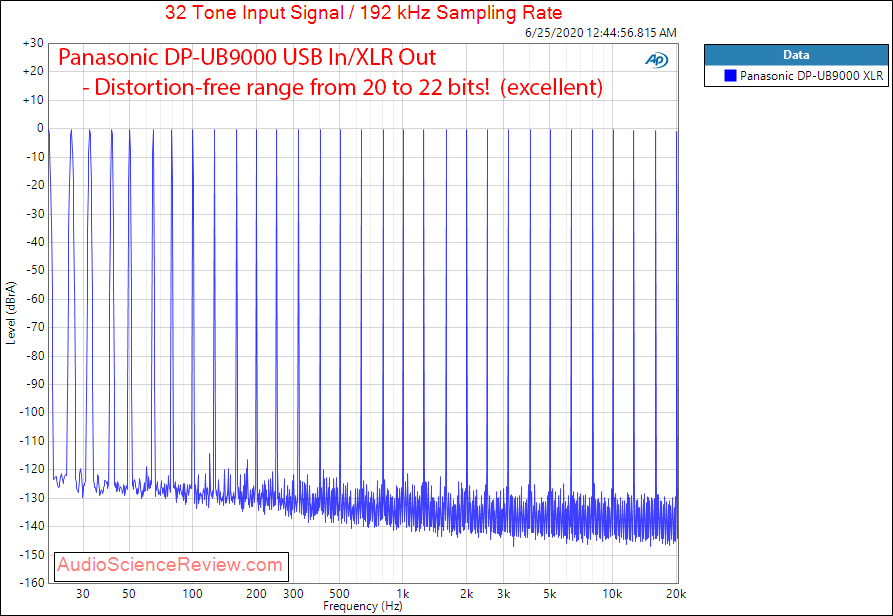Click the Level (dBrA) axis label

tap(10, 313)
